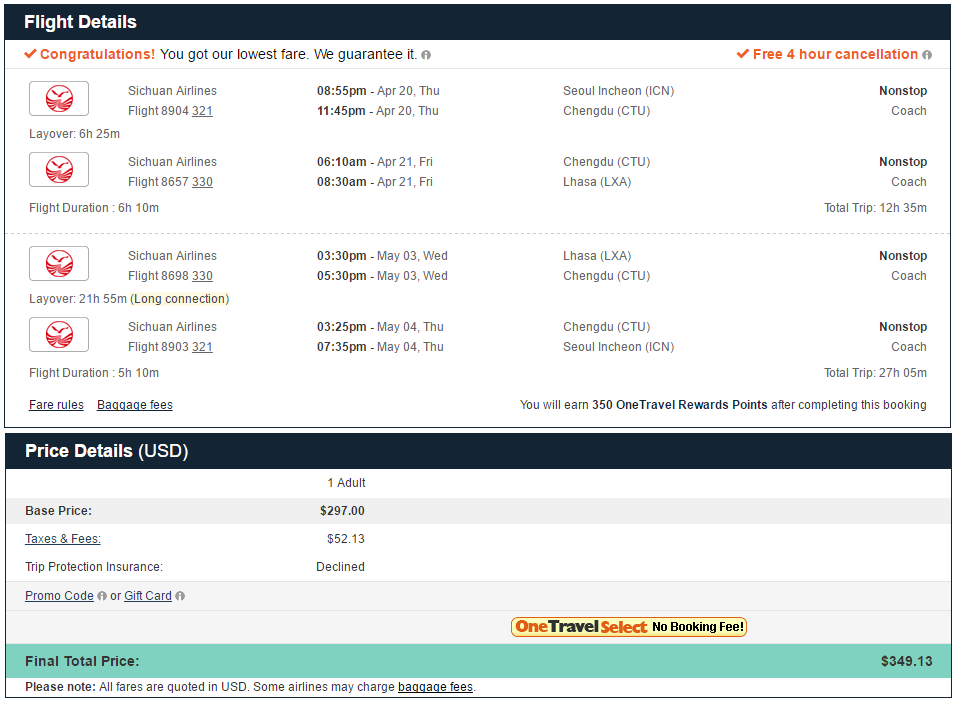This screenshot has height=705, width=958.
Task: Open aircraft 330 link for Flight 8698
Action: (202, 276)
